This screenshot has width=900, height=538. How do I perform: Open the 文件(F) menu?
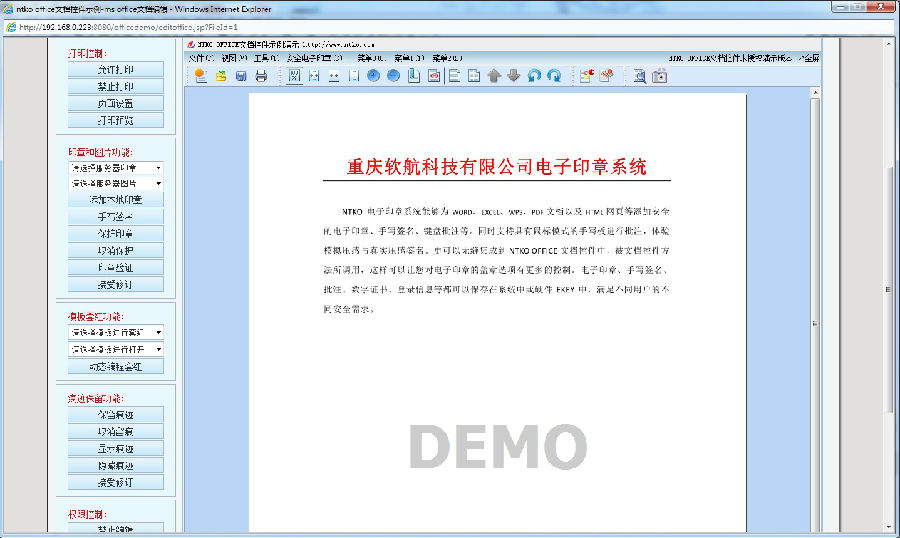[201, 58]
